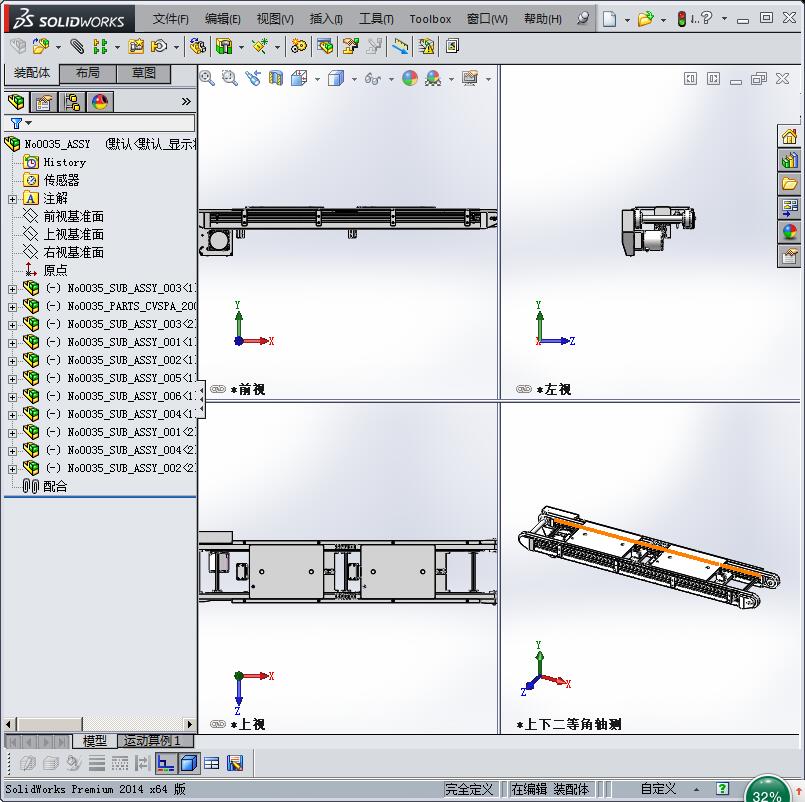Switch to the 草图 tab
Image resolution: width=805 pixels, height=802 pixels.
(144, 73)
